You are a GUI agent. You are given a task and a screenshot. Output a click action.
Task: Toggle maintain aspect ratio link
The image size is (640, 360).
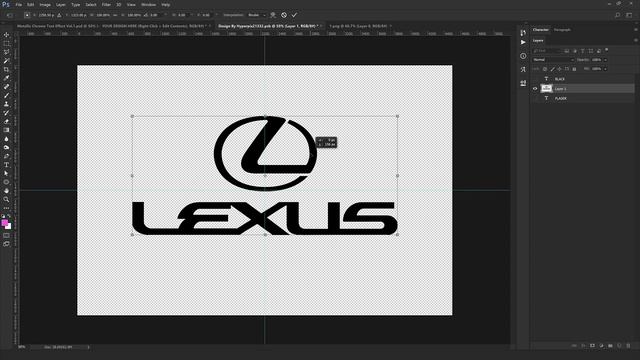[x=115, y=15]
